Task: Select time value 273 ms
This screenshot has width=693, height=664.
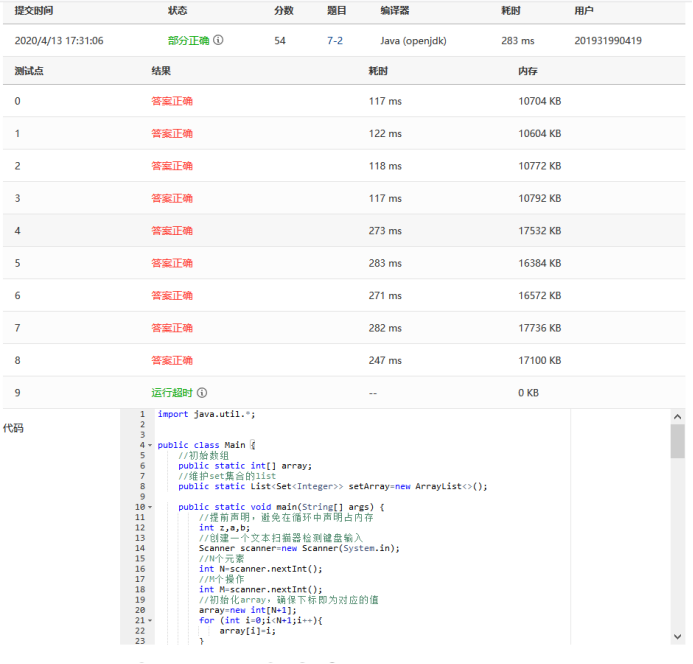Action: coord(385,231)
